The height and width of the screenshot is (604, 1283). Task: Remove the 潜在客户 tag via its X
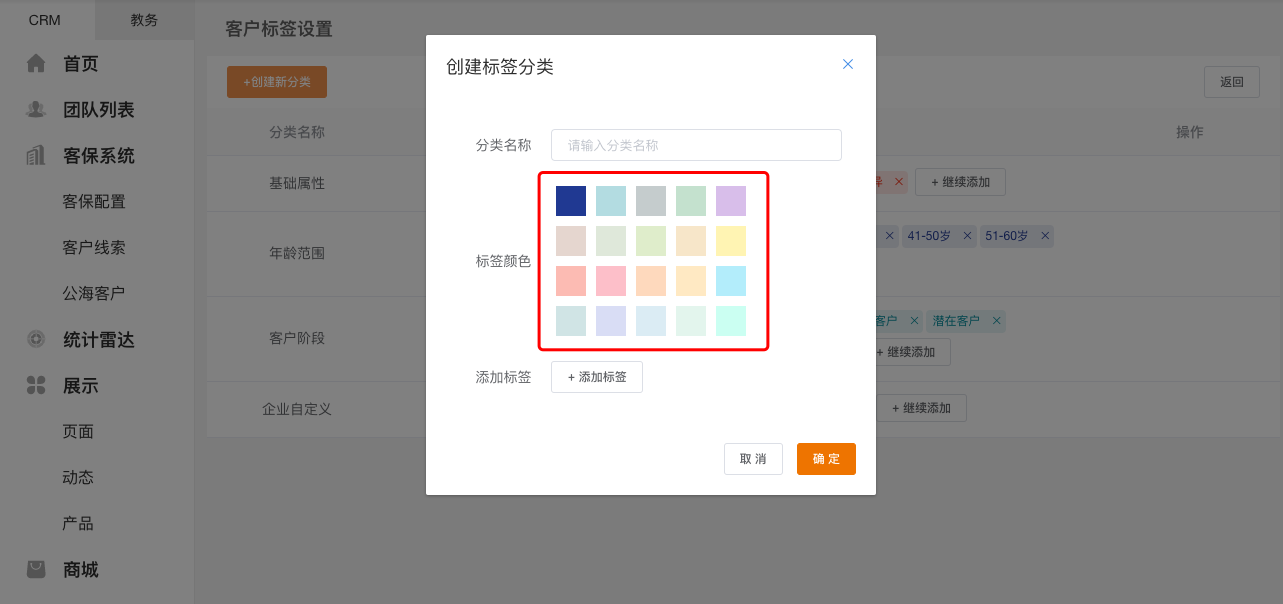[x=994, y=321]
